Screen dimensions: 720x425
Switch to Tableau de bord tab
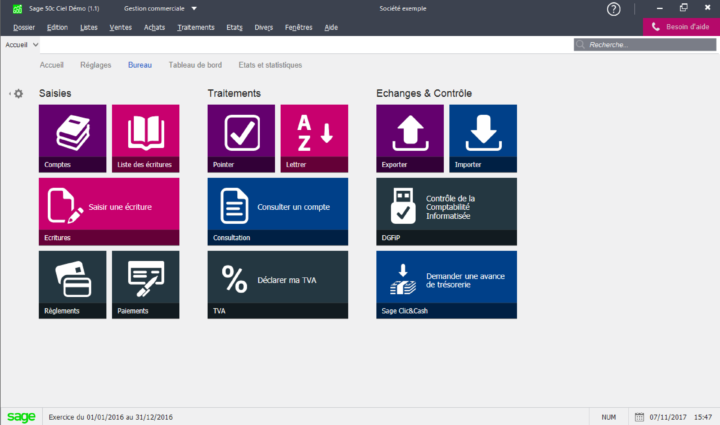click(195, 65)
